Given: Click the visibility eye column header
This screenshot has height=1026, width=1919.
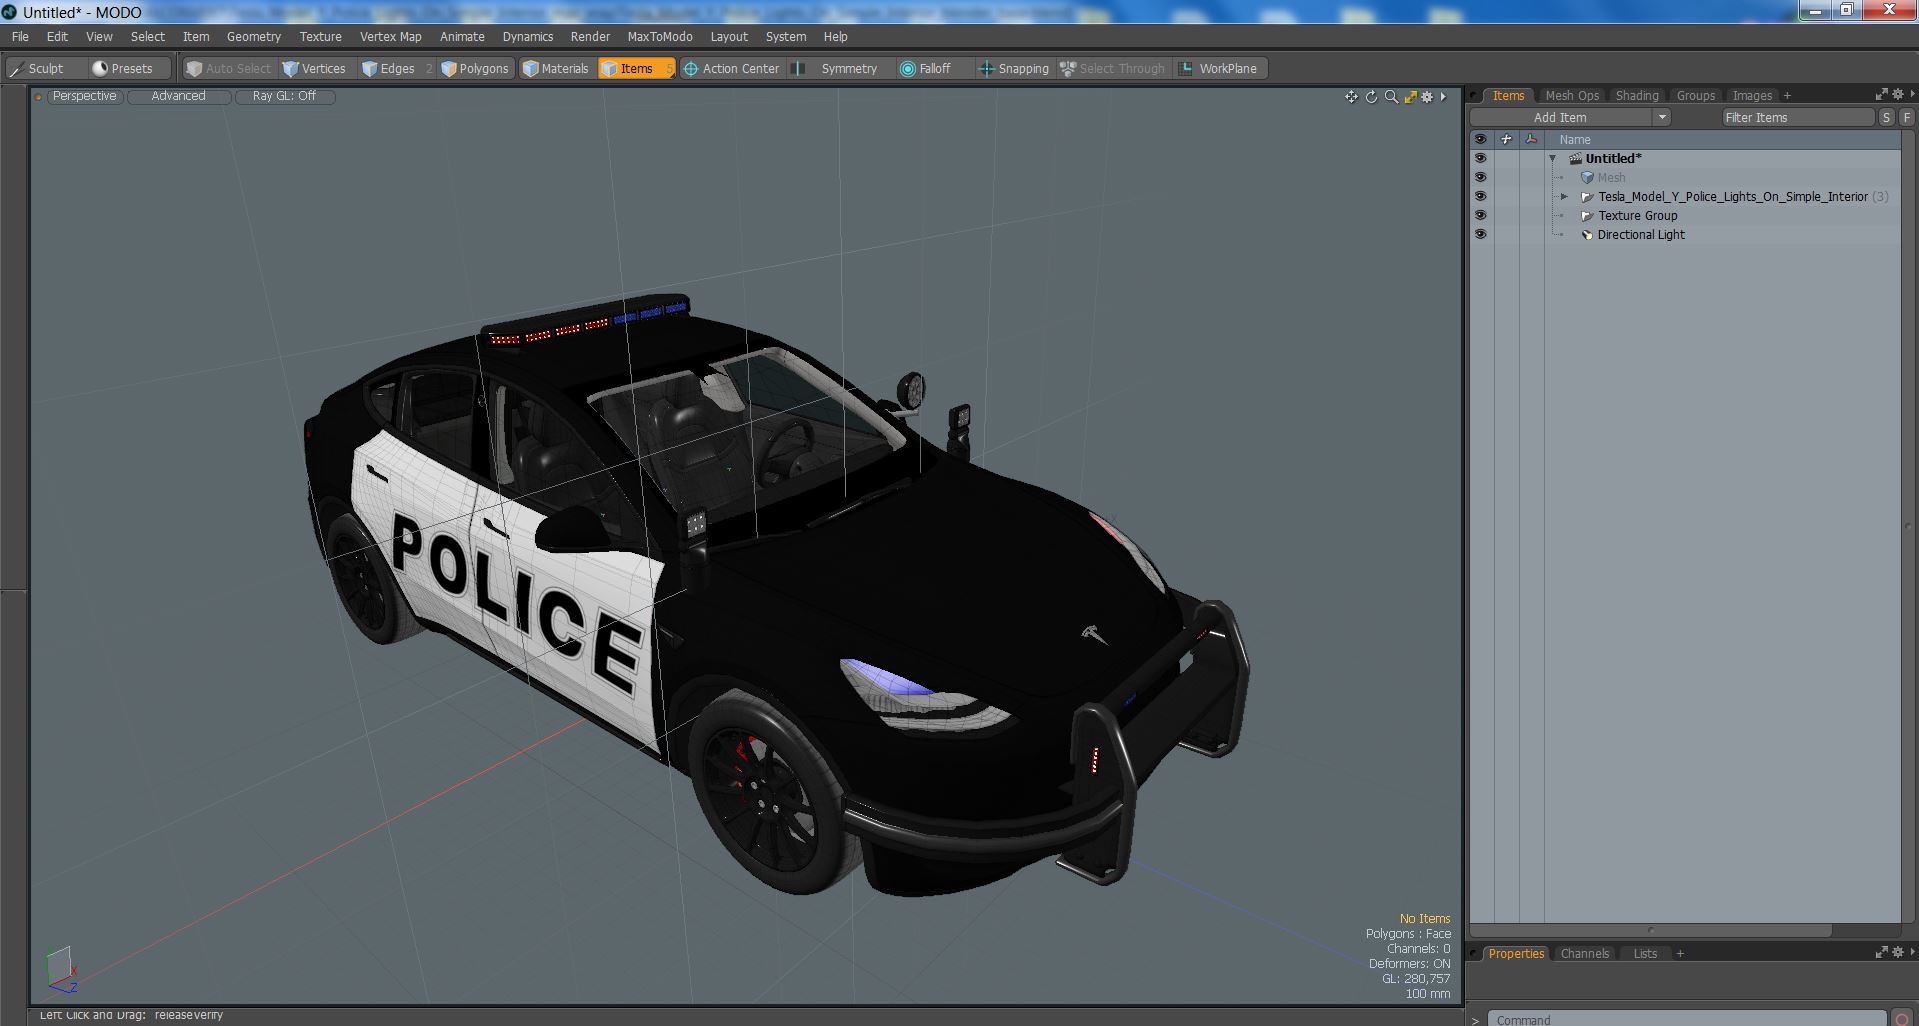Looking at the screenshot, I should [1480, 139].
